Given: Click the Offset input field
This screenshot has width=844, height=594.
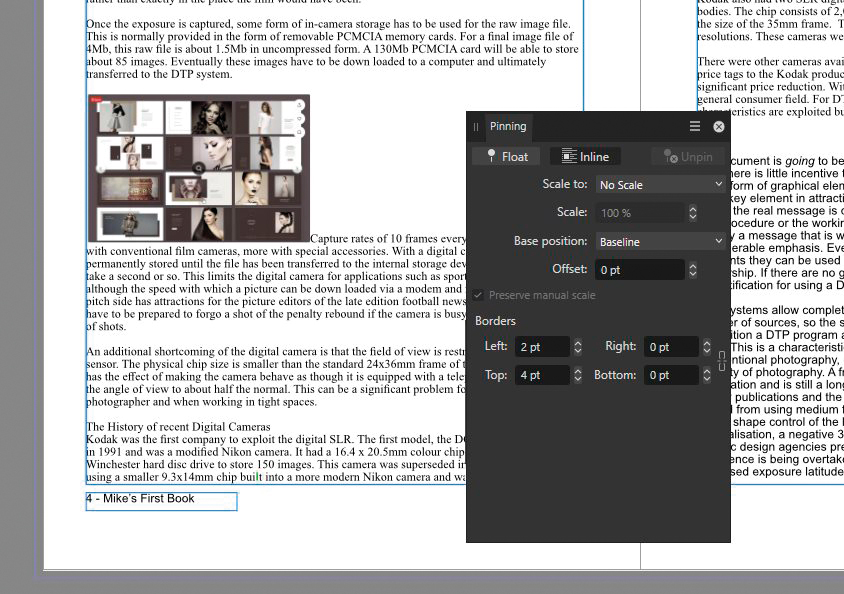Looking at the screenshot, I should coord(640,270).
